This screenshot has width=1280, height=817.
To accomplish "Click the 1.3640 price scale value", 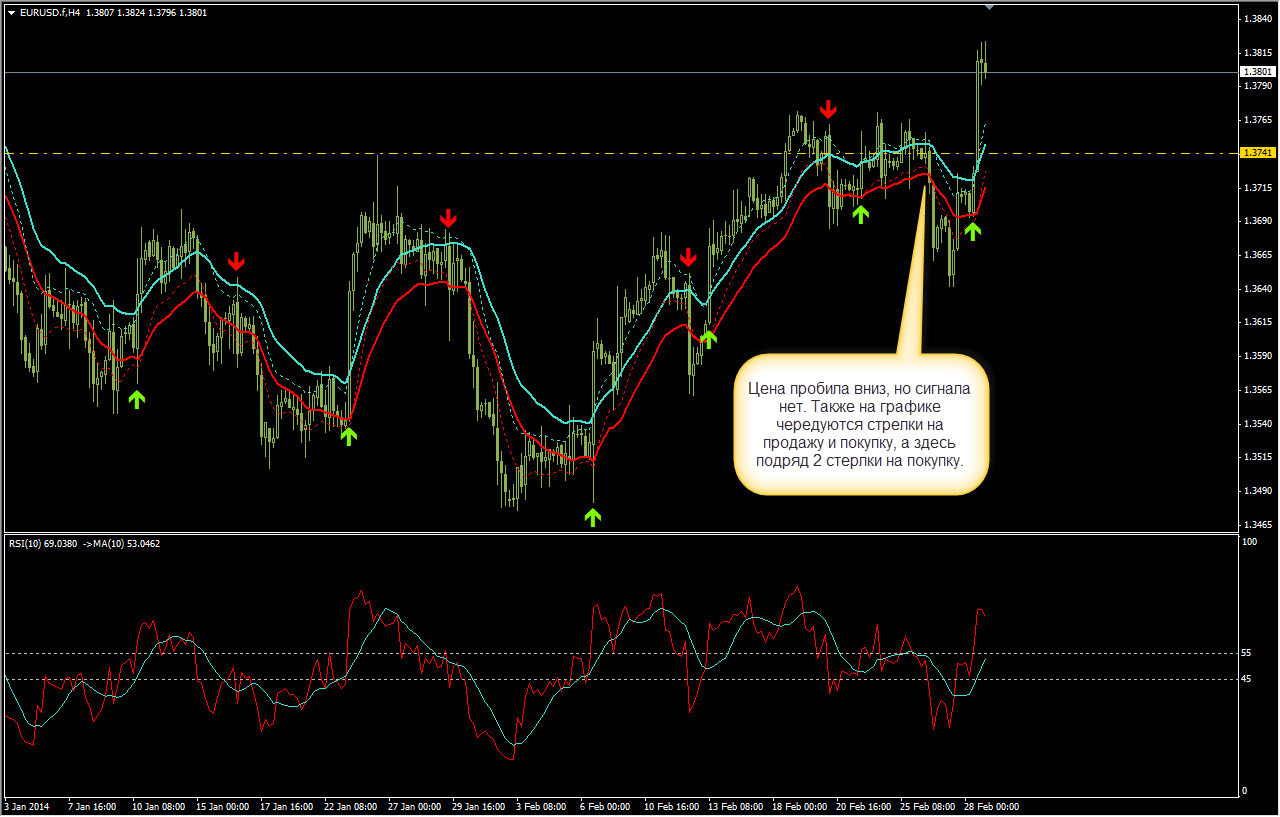I will (1258, 289).
